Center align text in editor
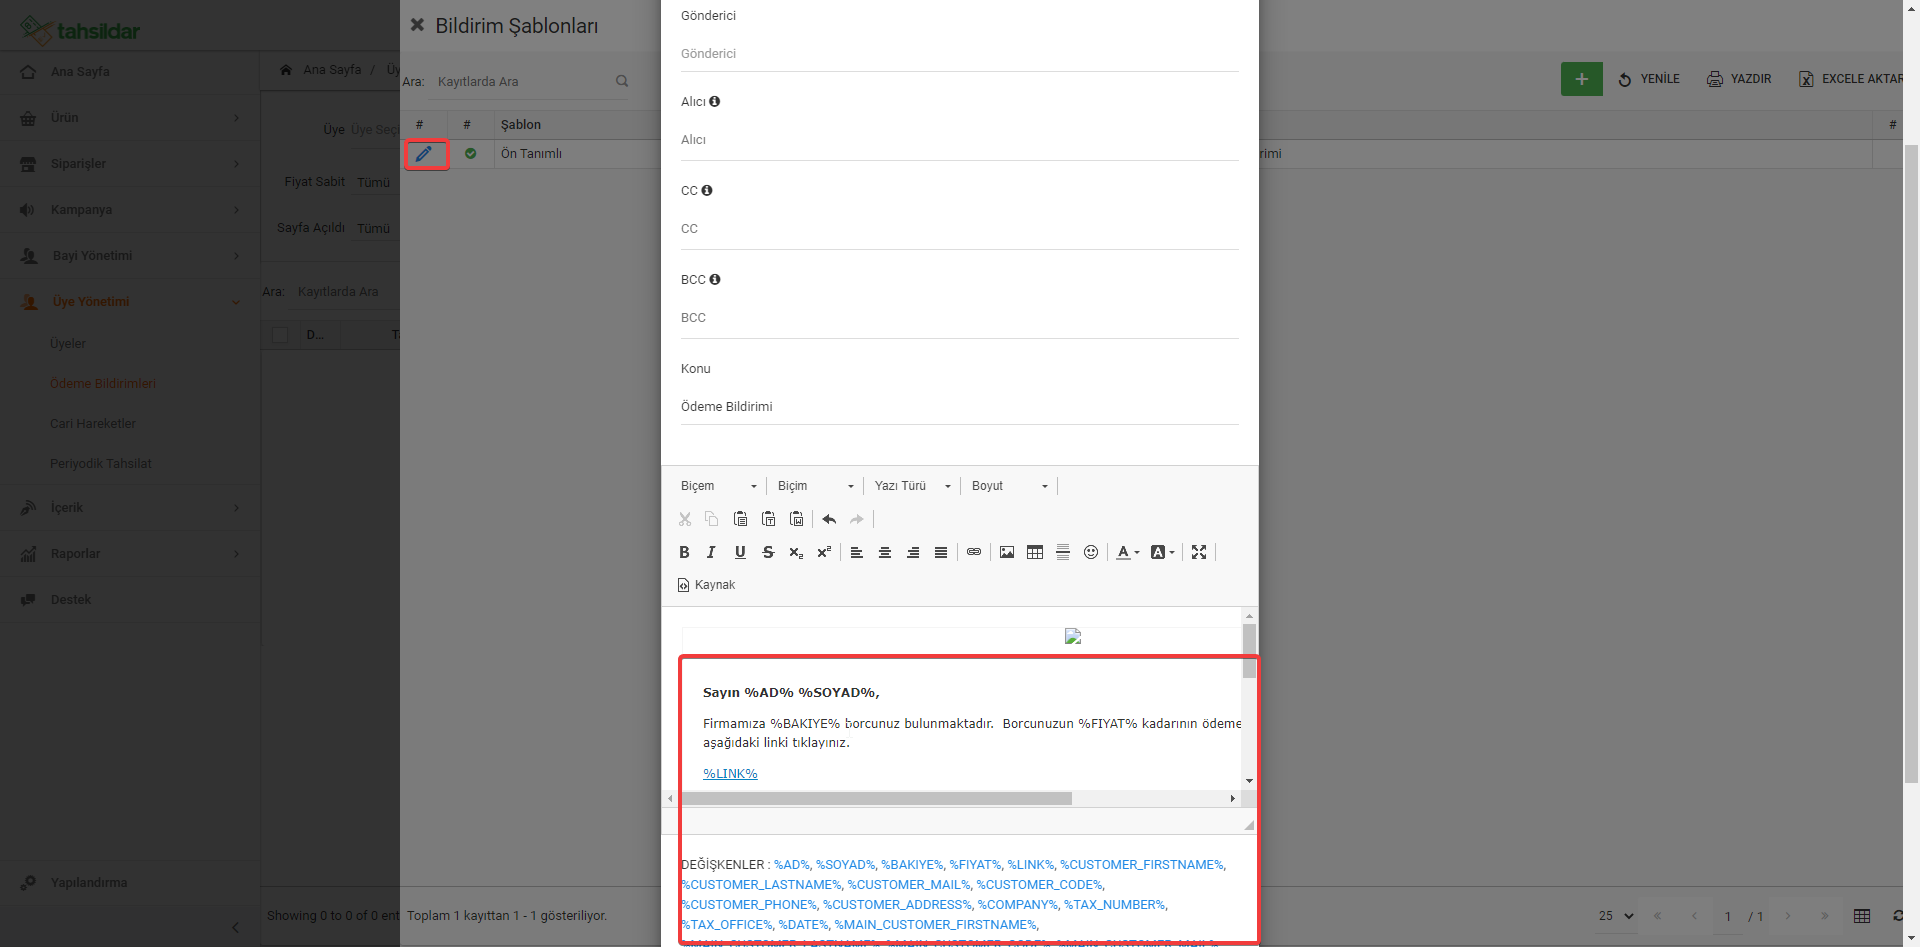 [885, 552]
